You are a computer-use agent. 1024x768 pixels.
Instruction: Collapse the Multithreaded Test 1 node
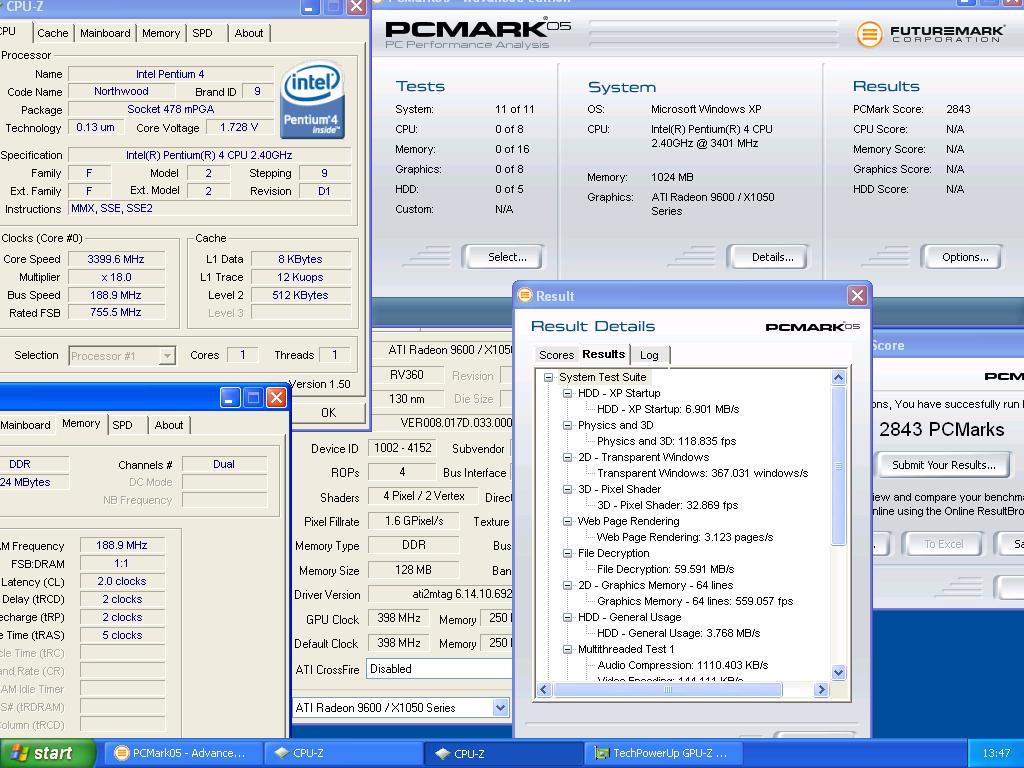pyautogui.click(x=568, y=649)
